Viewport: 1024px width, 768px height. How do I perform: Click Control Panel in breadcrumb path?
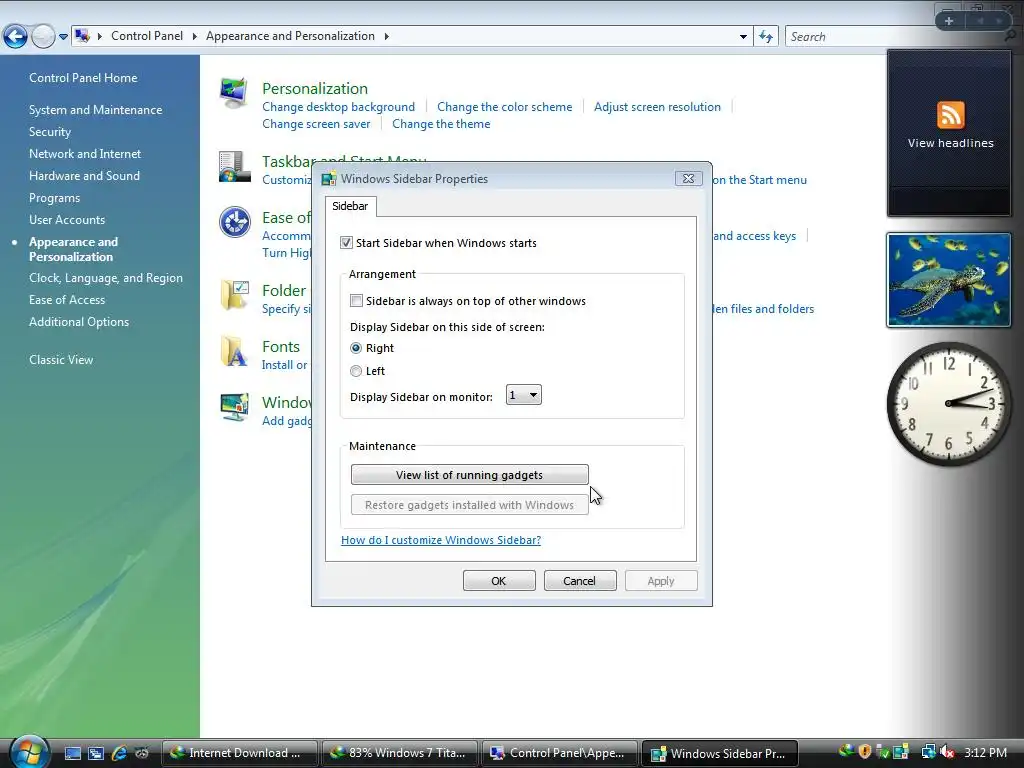pyautogui.click(x=147, y=36)
